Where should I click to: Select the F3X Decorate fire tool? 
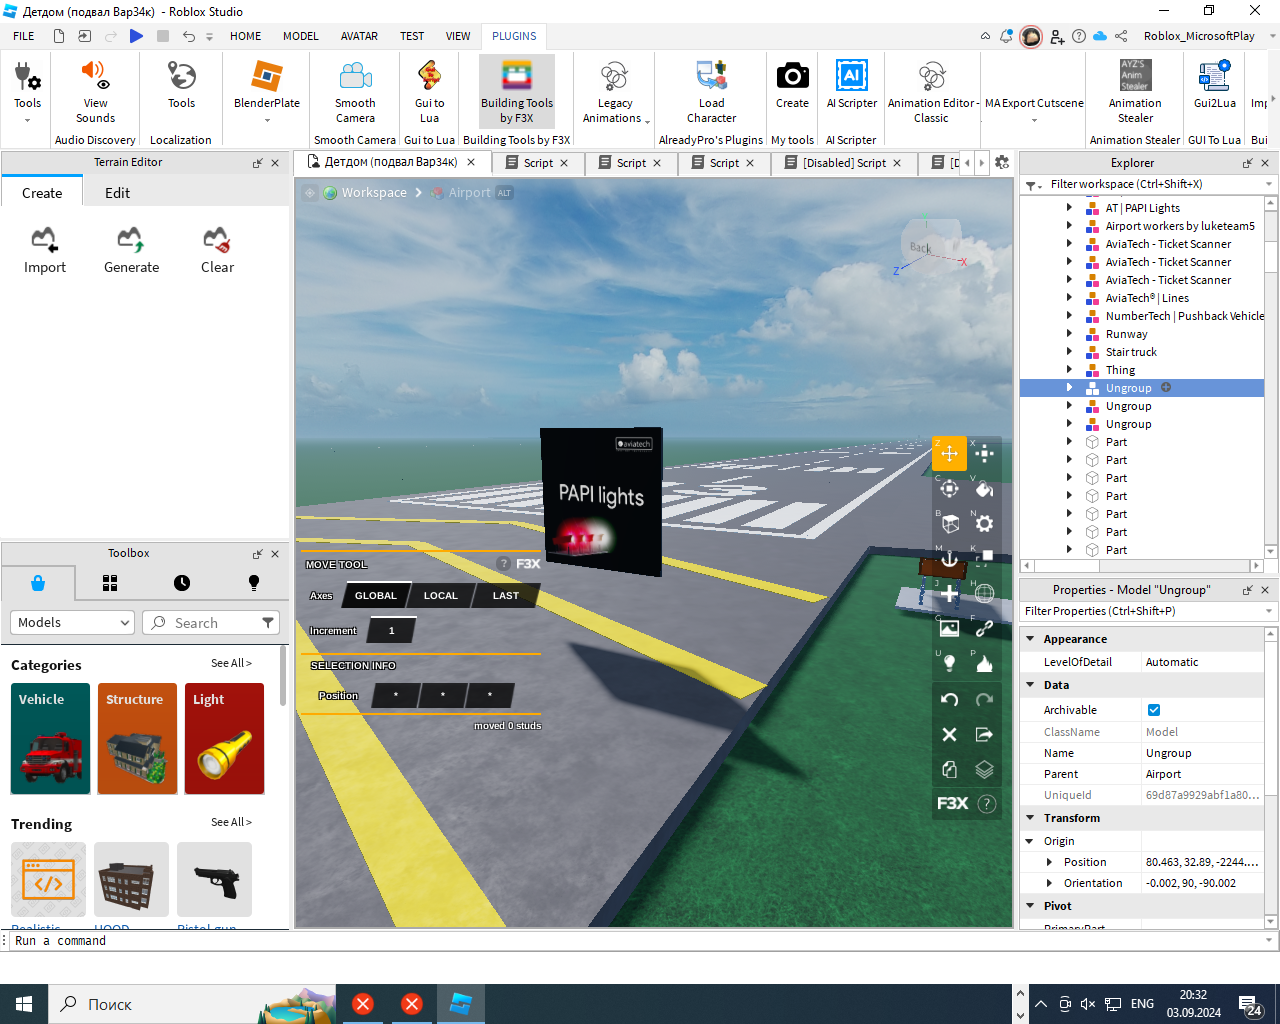984,663
